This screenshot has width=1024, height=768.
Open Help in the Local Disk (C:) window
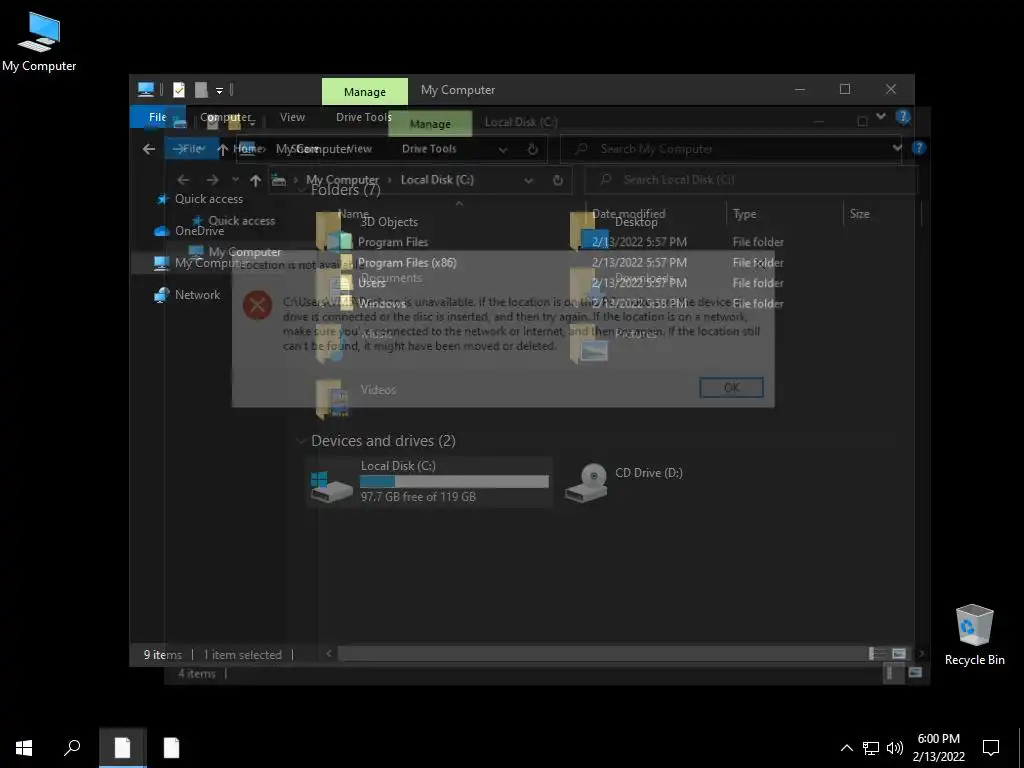[x=919, y=148]
